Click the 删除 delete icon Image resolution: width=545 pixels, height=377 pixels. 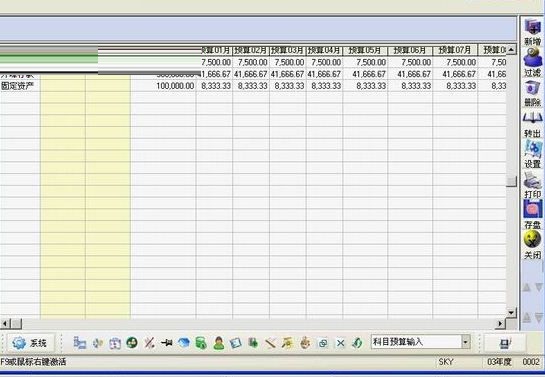coord(532,88)
